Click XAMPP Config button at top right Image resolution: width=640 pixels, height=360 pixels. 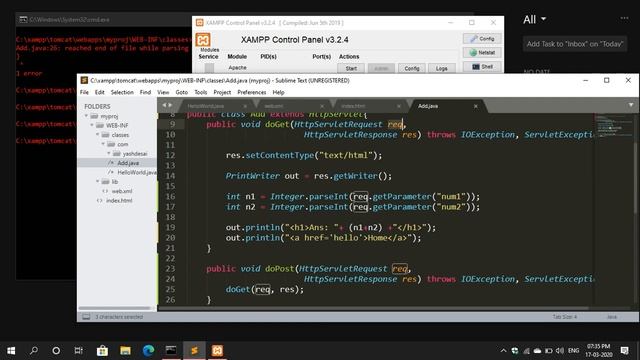pos(482,39)
